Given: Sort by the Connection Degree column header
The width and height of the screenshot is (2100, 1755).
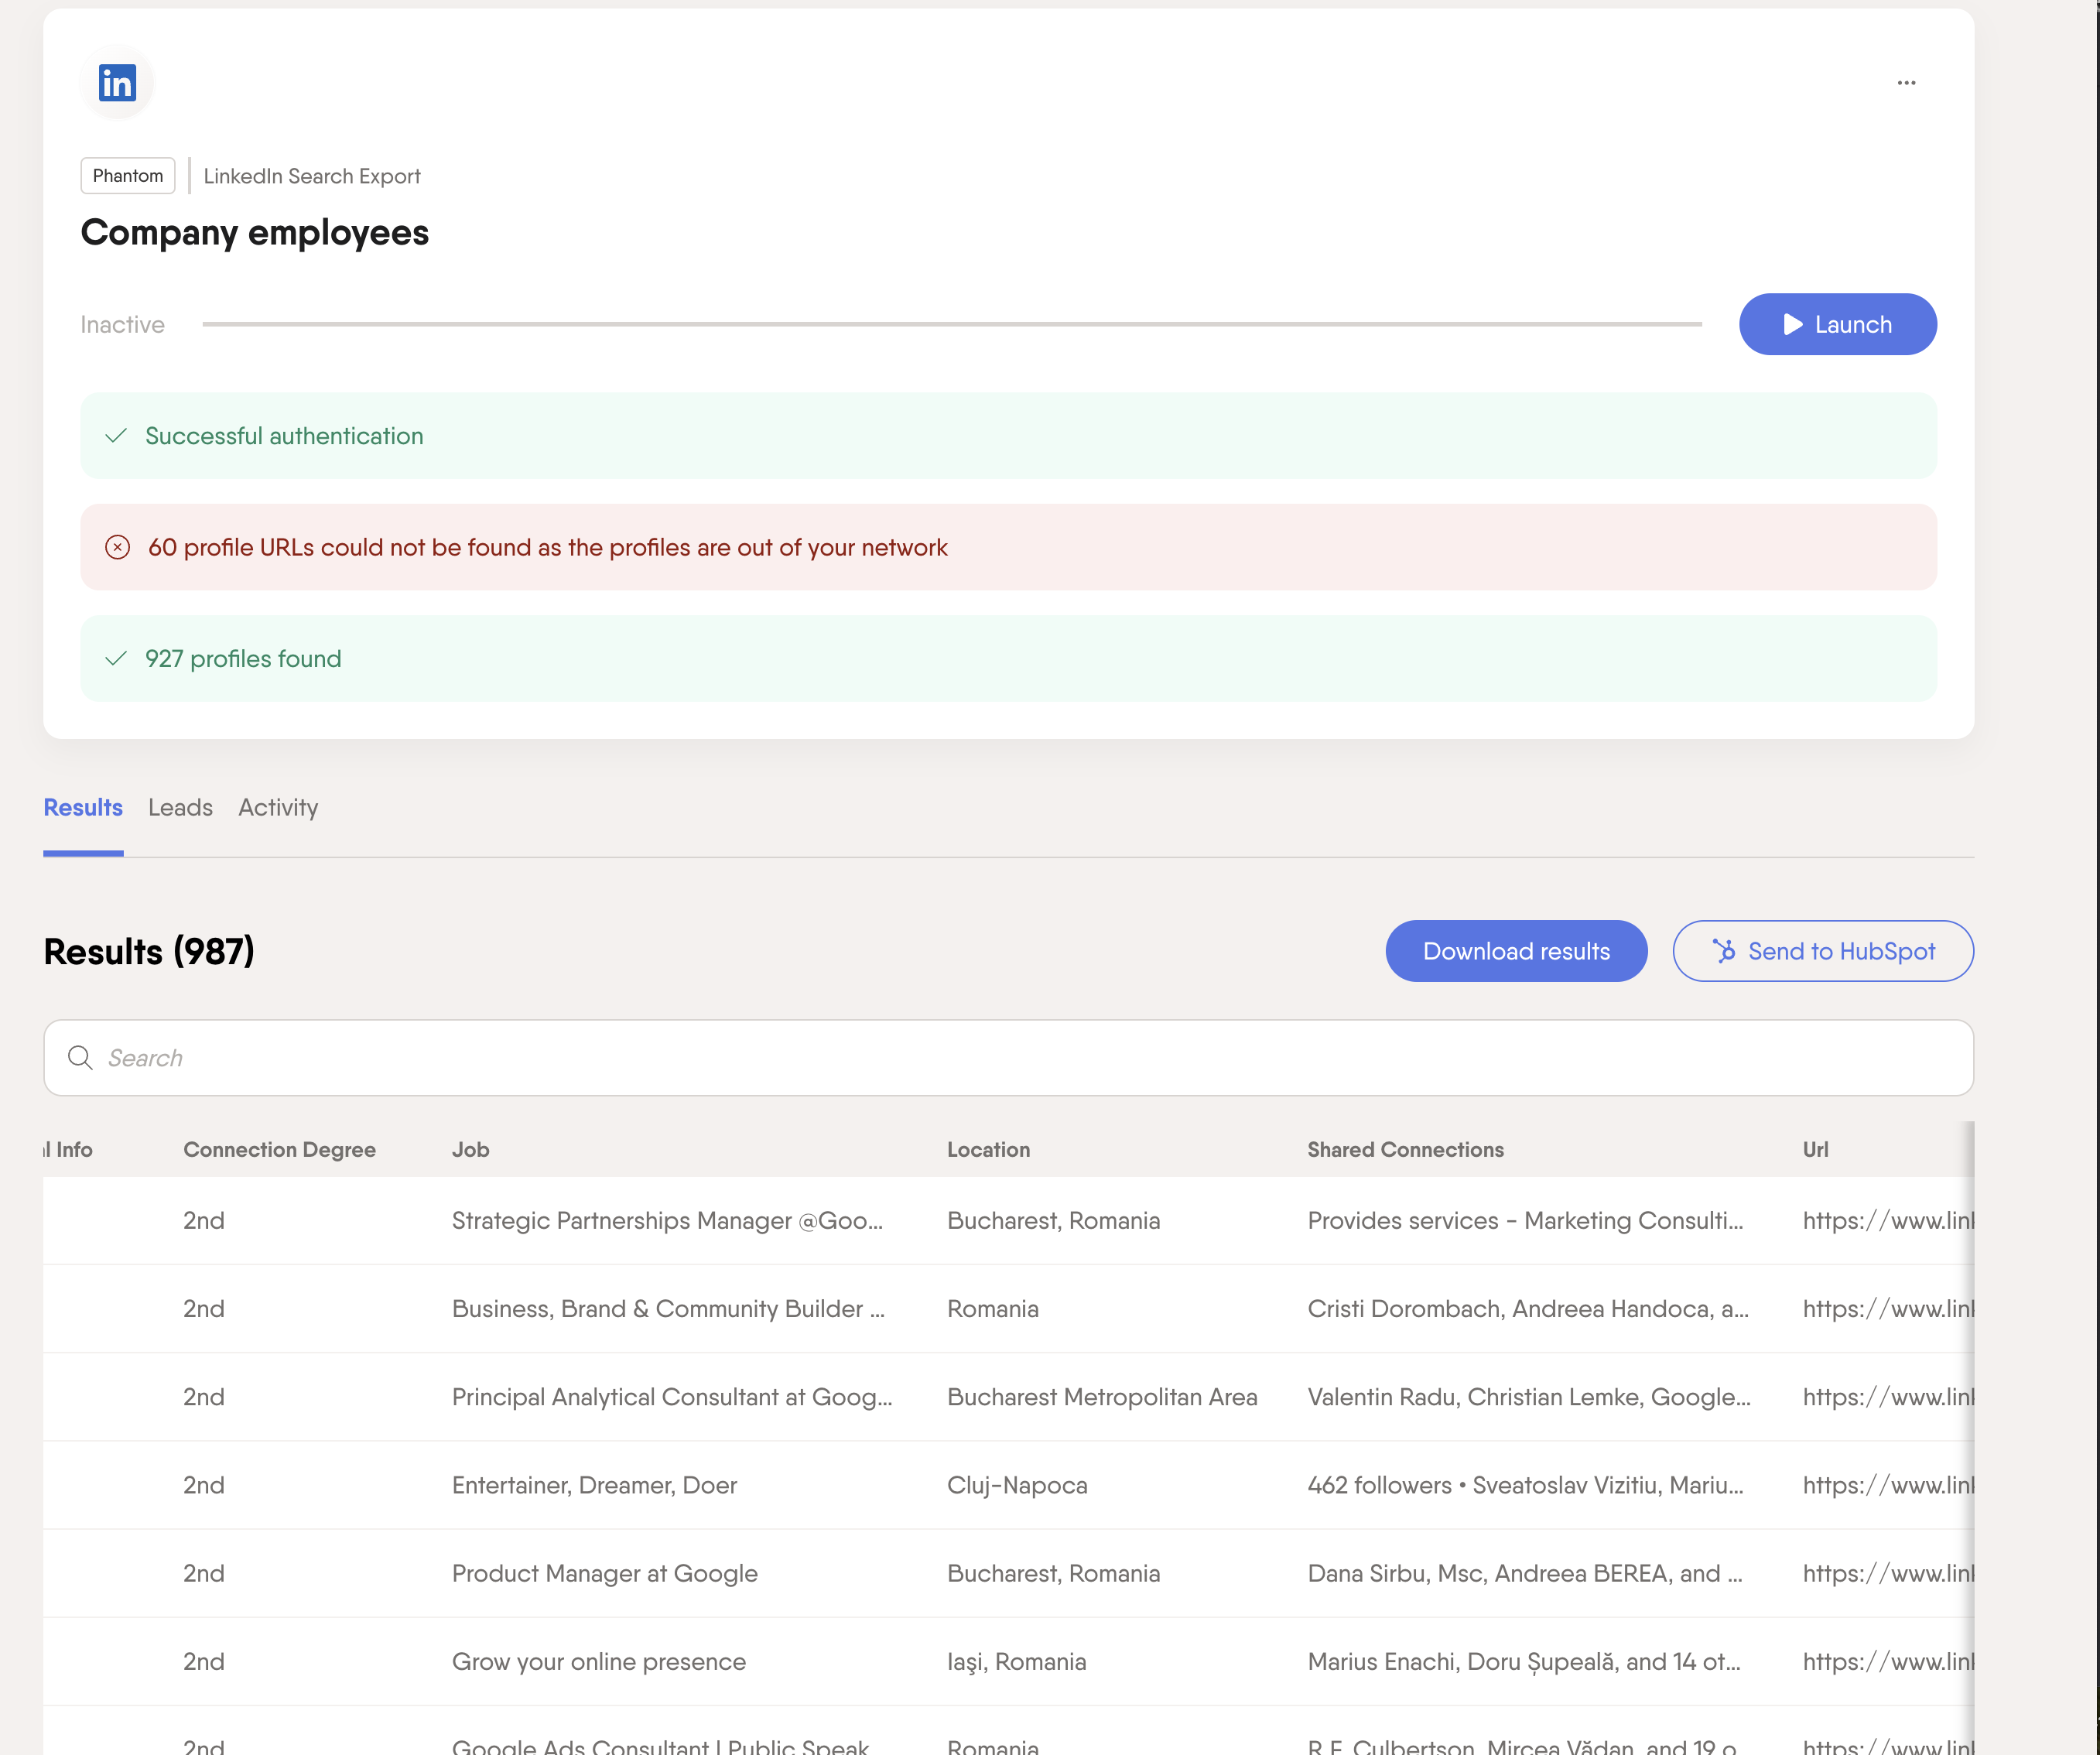Looking at the screenshot, I should 279,1150.
